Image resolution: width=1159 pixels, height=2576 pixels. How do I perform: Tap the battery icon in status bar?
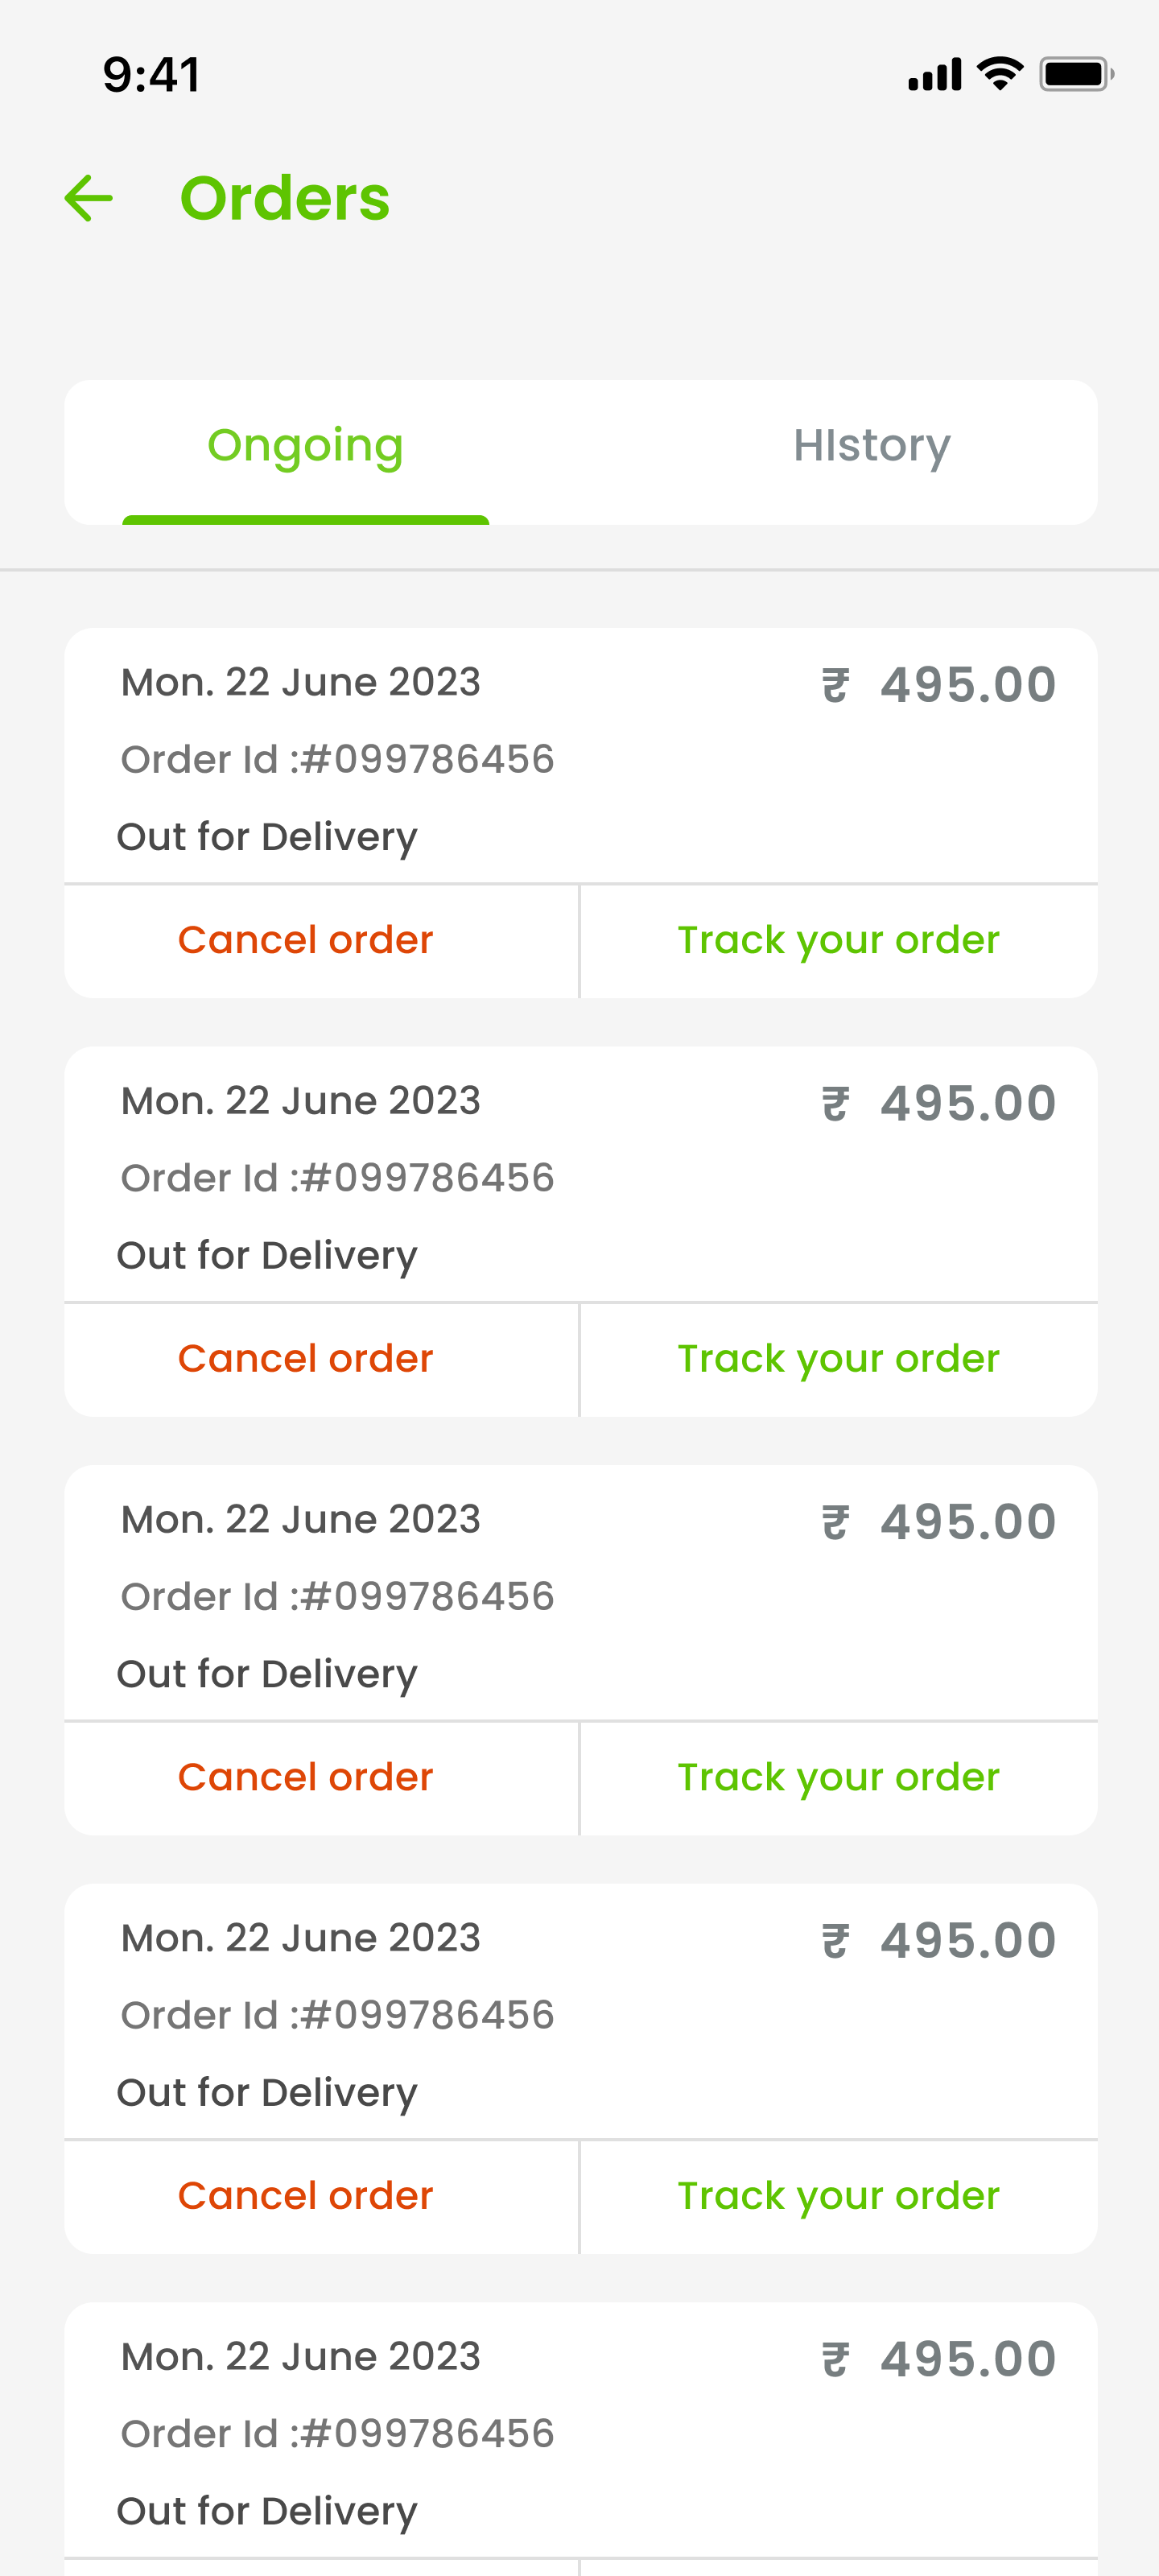(1076, 74)
